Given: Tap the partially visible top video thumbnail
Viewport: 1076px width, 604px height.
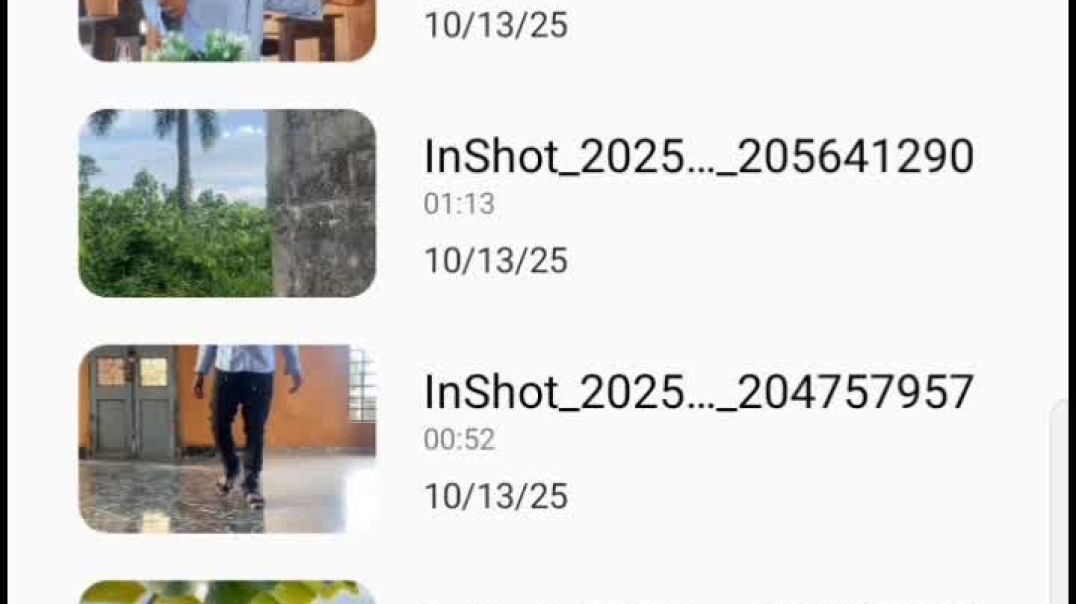Looking at the screenshot, I should coord(227,30).
